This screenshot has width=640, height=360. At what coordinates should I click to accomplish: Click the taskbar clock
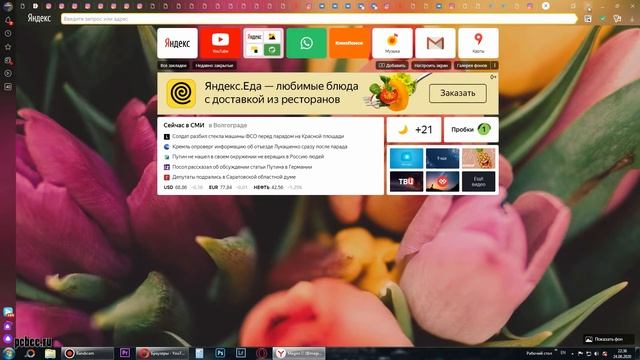[x=622, y=353]
